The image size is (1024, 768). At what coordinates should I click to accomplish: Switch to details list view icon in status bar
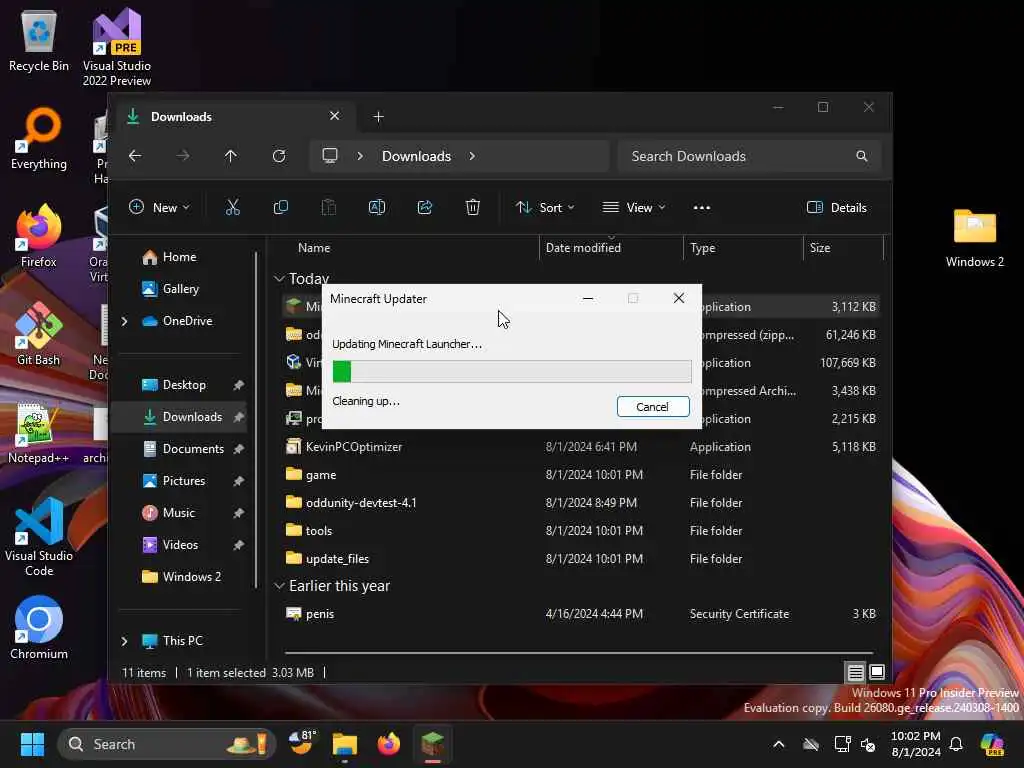(x=856, y=672)
